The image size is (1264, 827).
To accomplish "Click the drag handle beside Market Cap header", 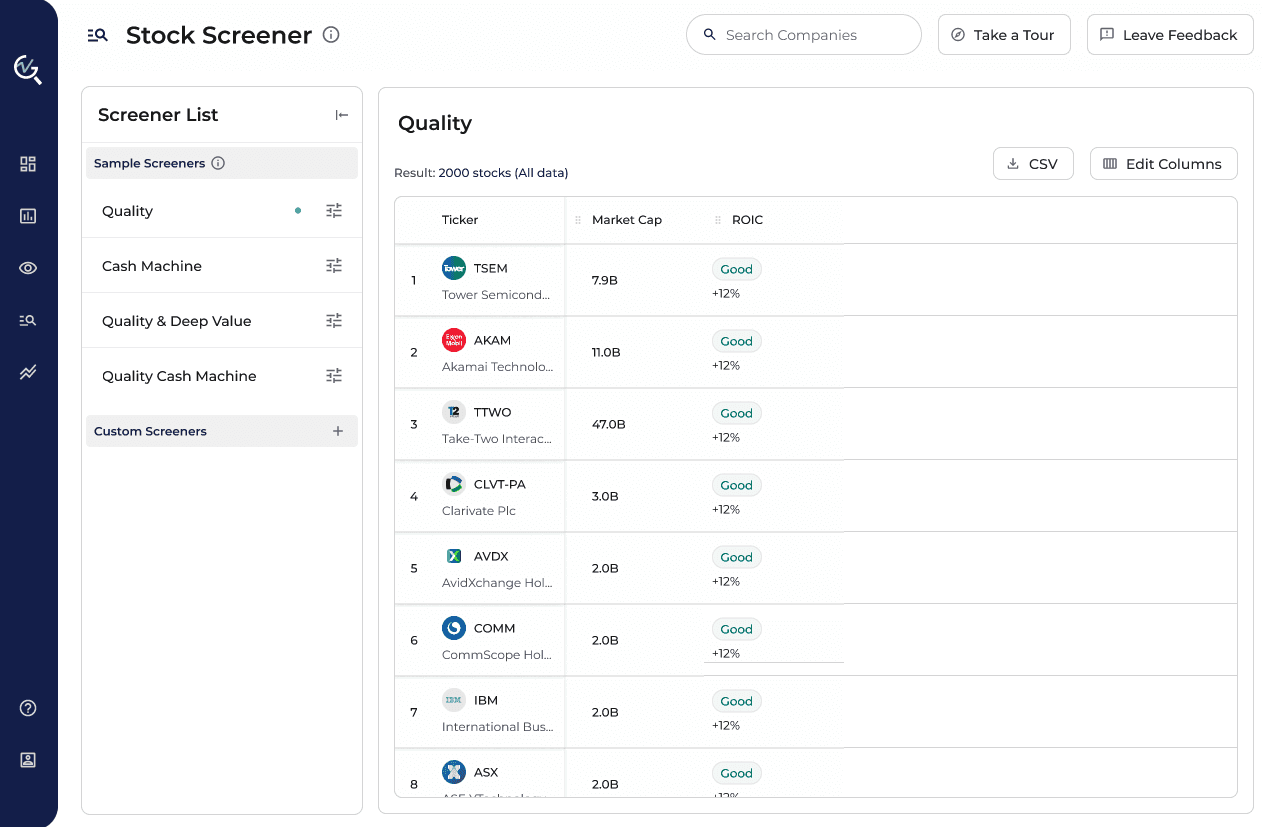I will [x=577, y=220].
